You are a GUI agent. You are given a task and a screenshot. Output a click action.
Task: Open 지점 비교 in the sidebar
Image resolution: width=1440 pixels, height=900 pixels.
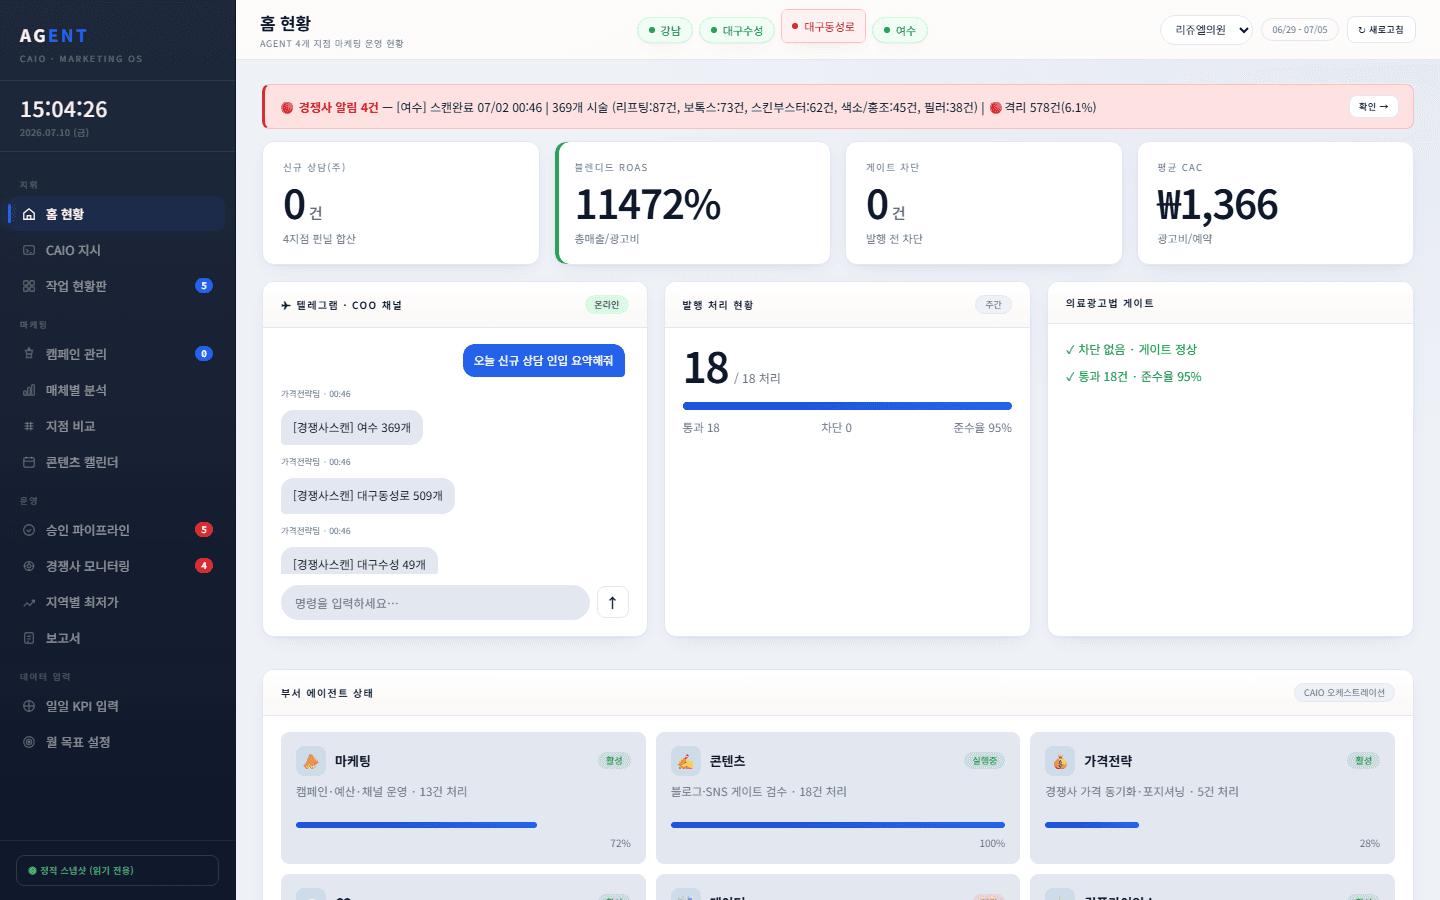pos(116,426)
